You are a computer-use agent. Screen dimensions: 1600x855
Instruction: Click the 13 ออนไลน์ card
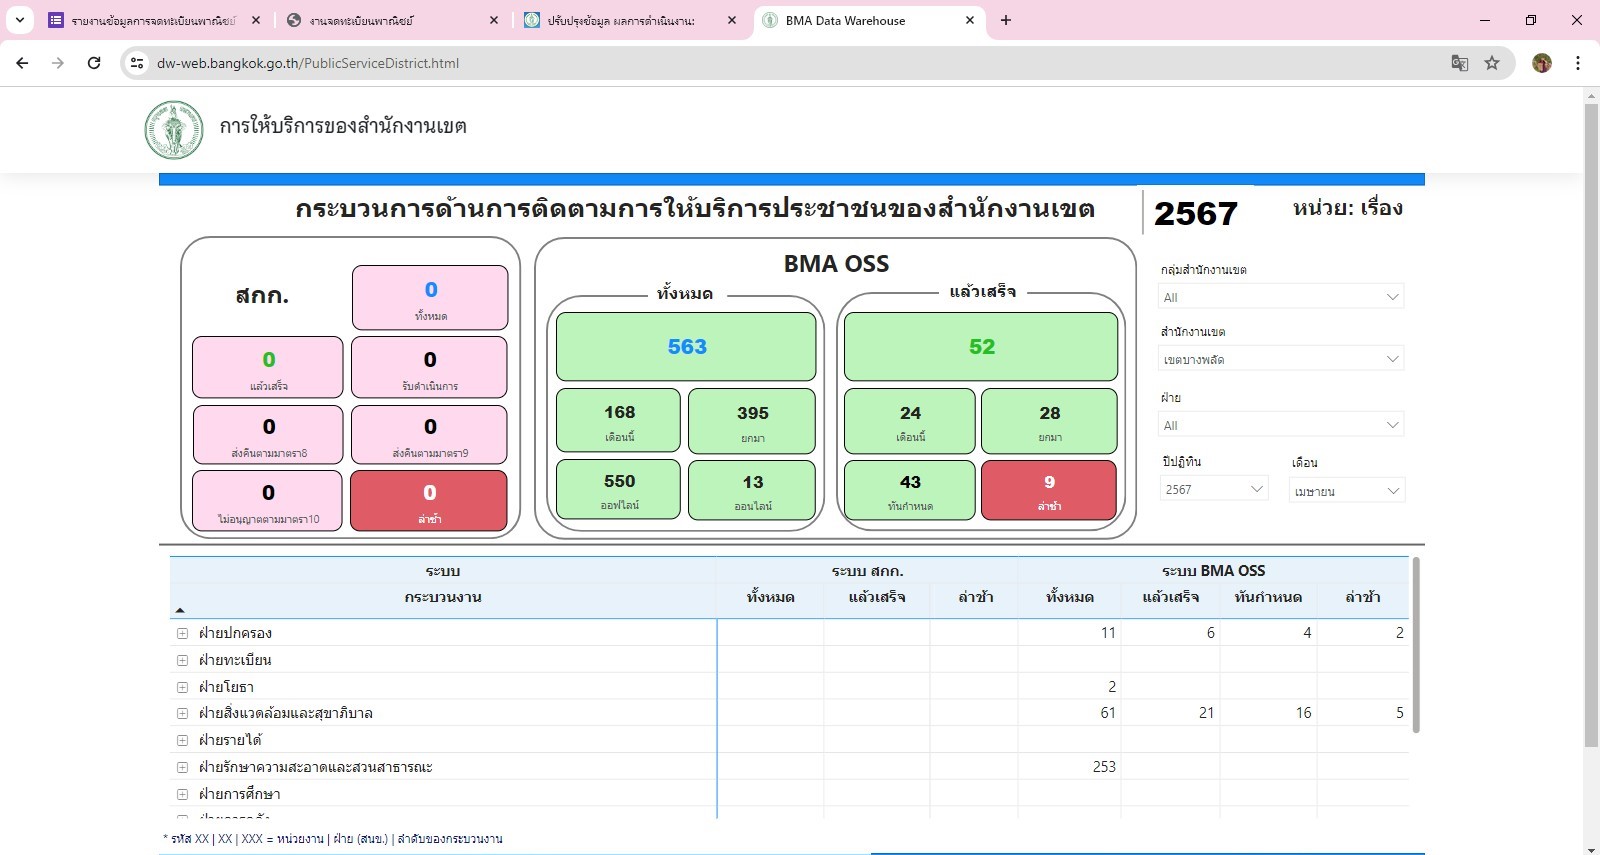click(x=752, y=490)
